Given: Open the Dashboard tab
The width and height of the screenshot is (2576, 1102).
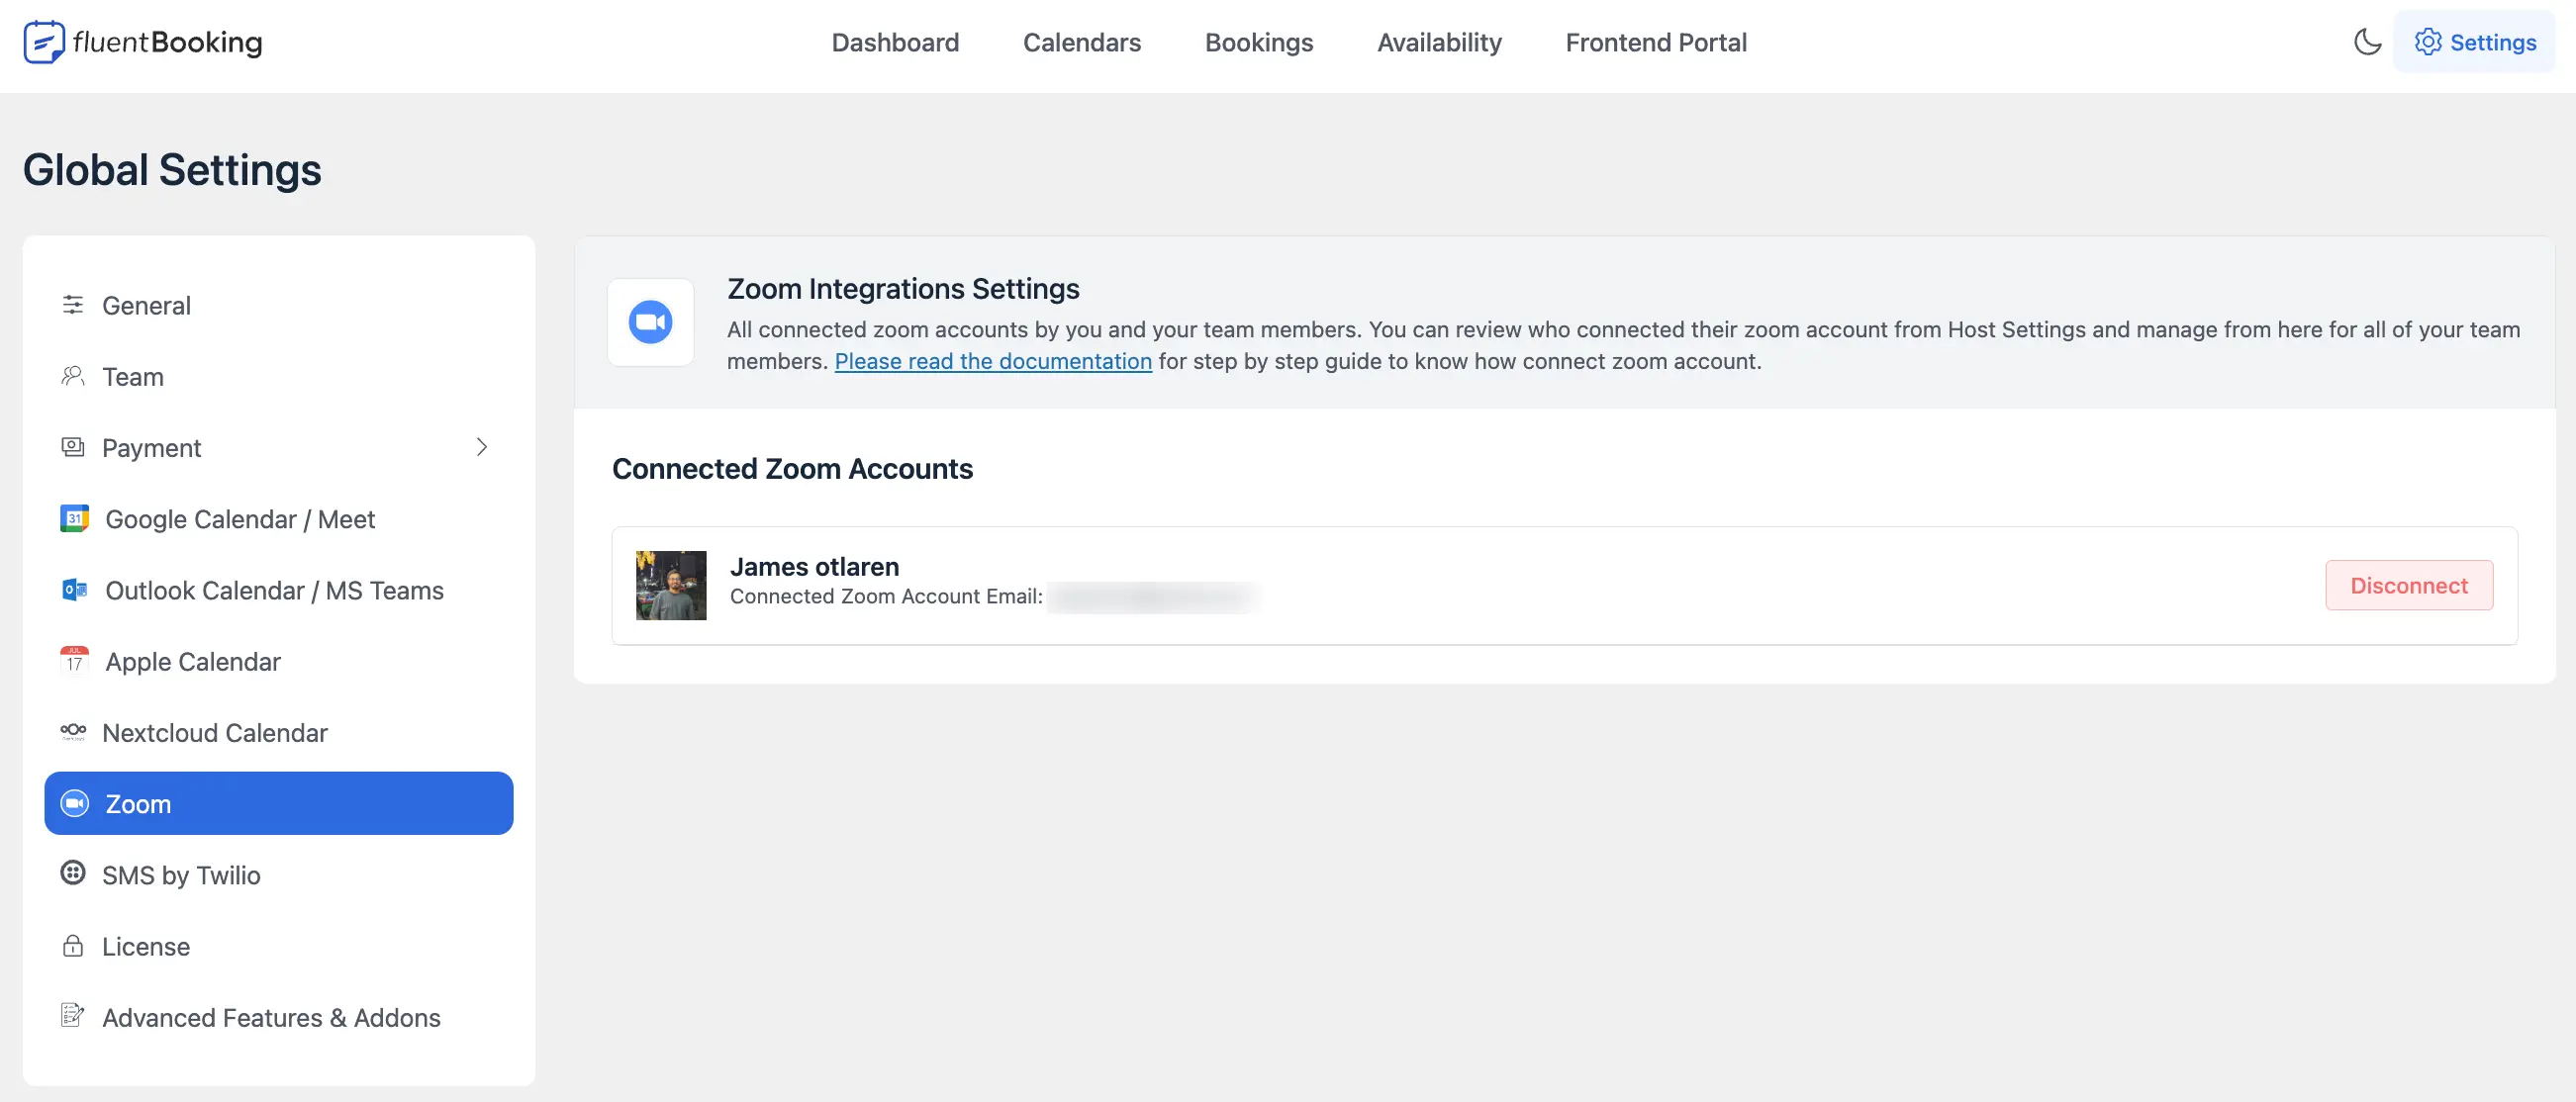Looking at the screenshot, I should [895, 42].
